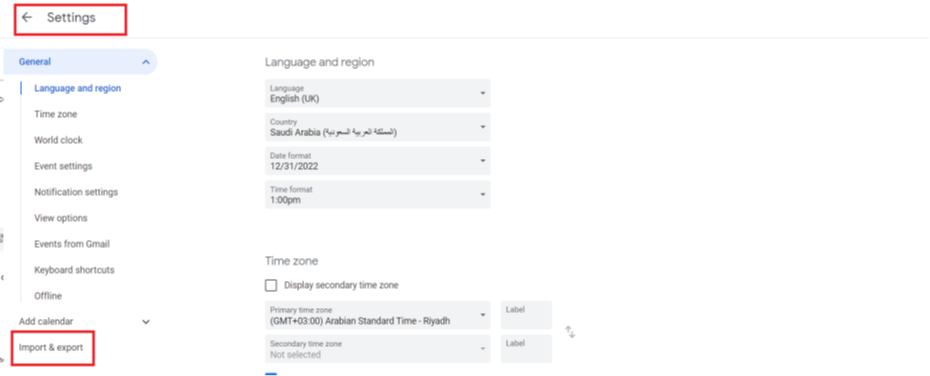
Task: Click the back arrow beside Settings
Action: point(27,18)
